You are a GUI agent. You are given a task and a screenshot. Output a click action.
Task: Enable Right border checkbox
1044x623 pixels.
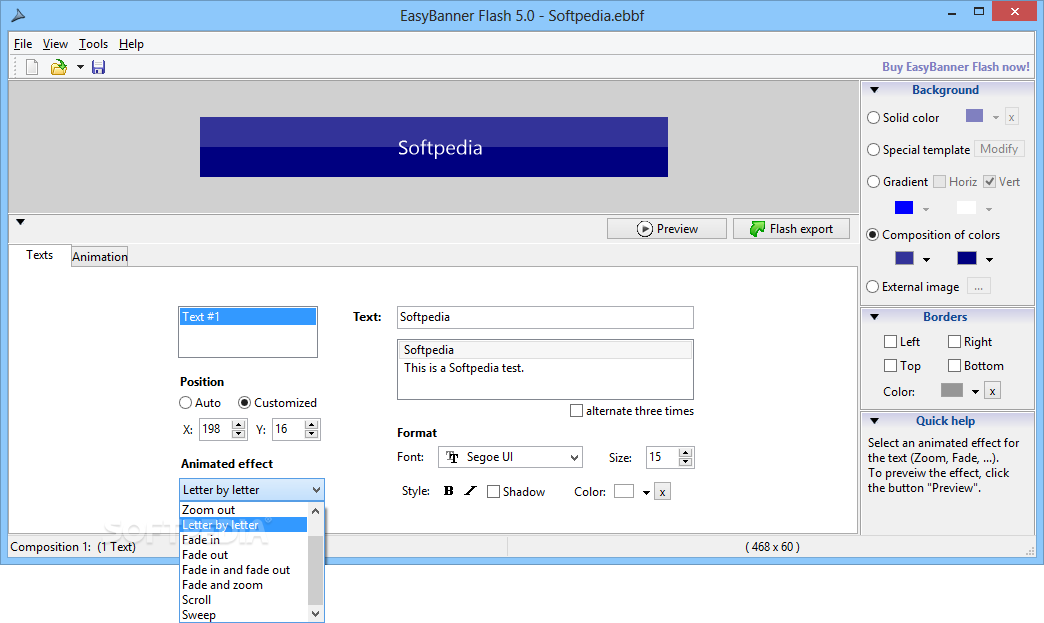[954, 342]
